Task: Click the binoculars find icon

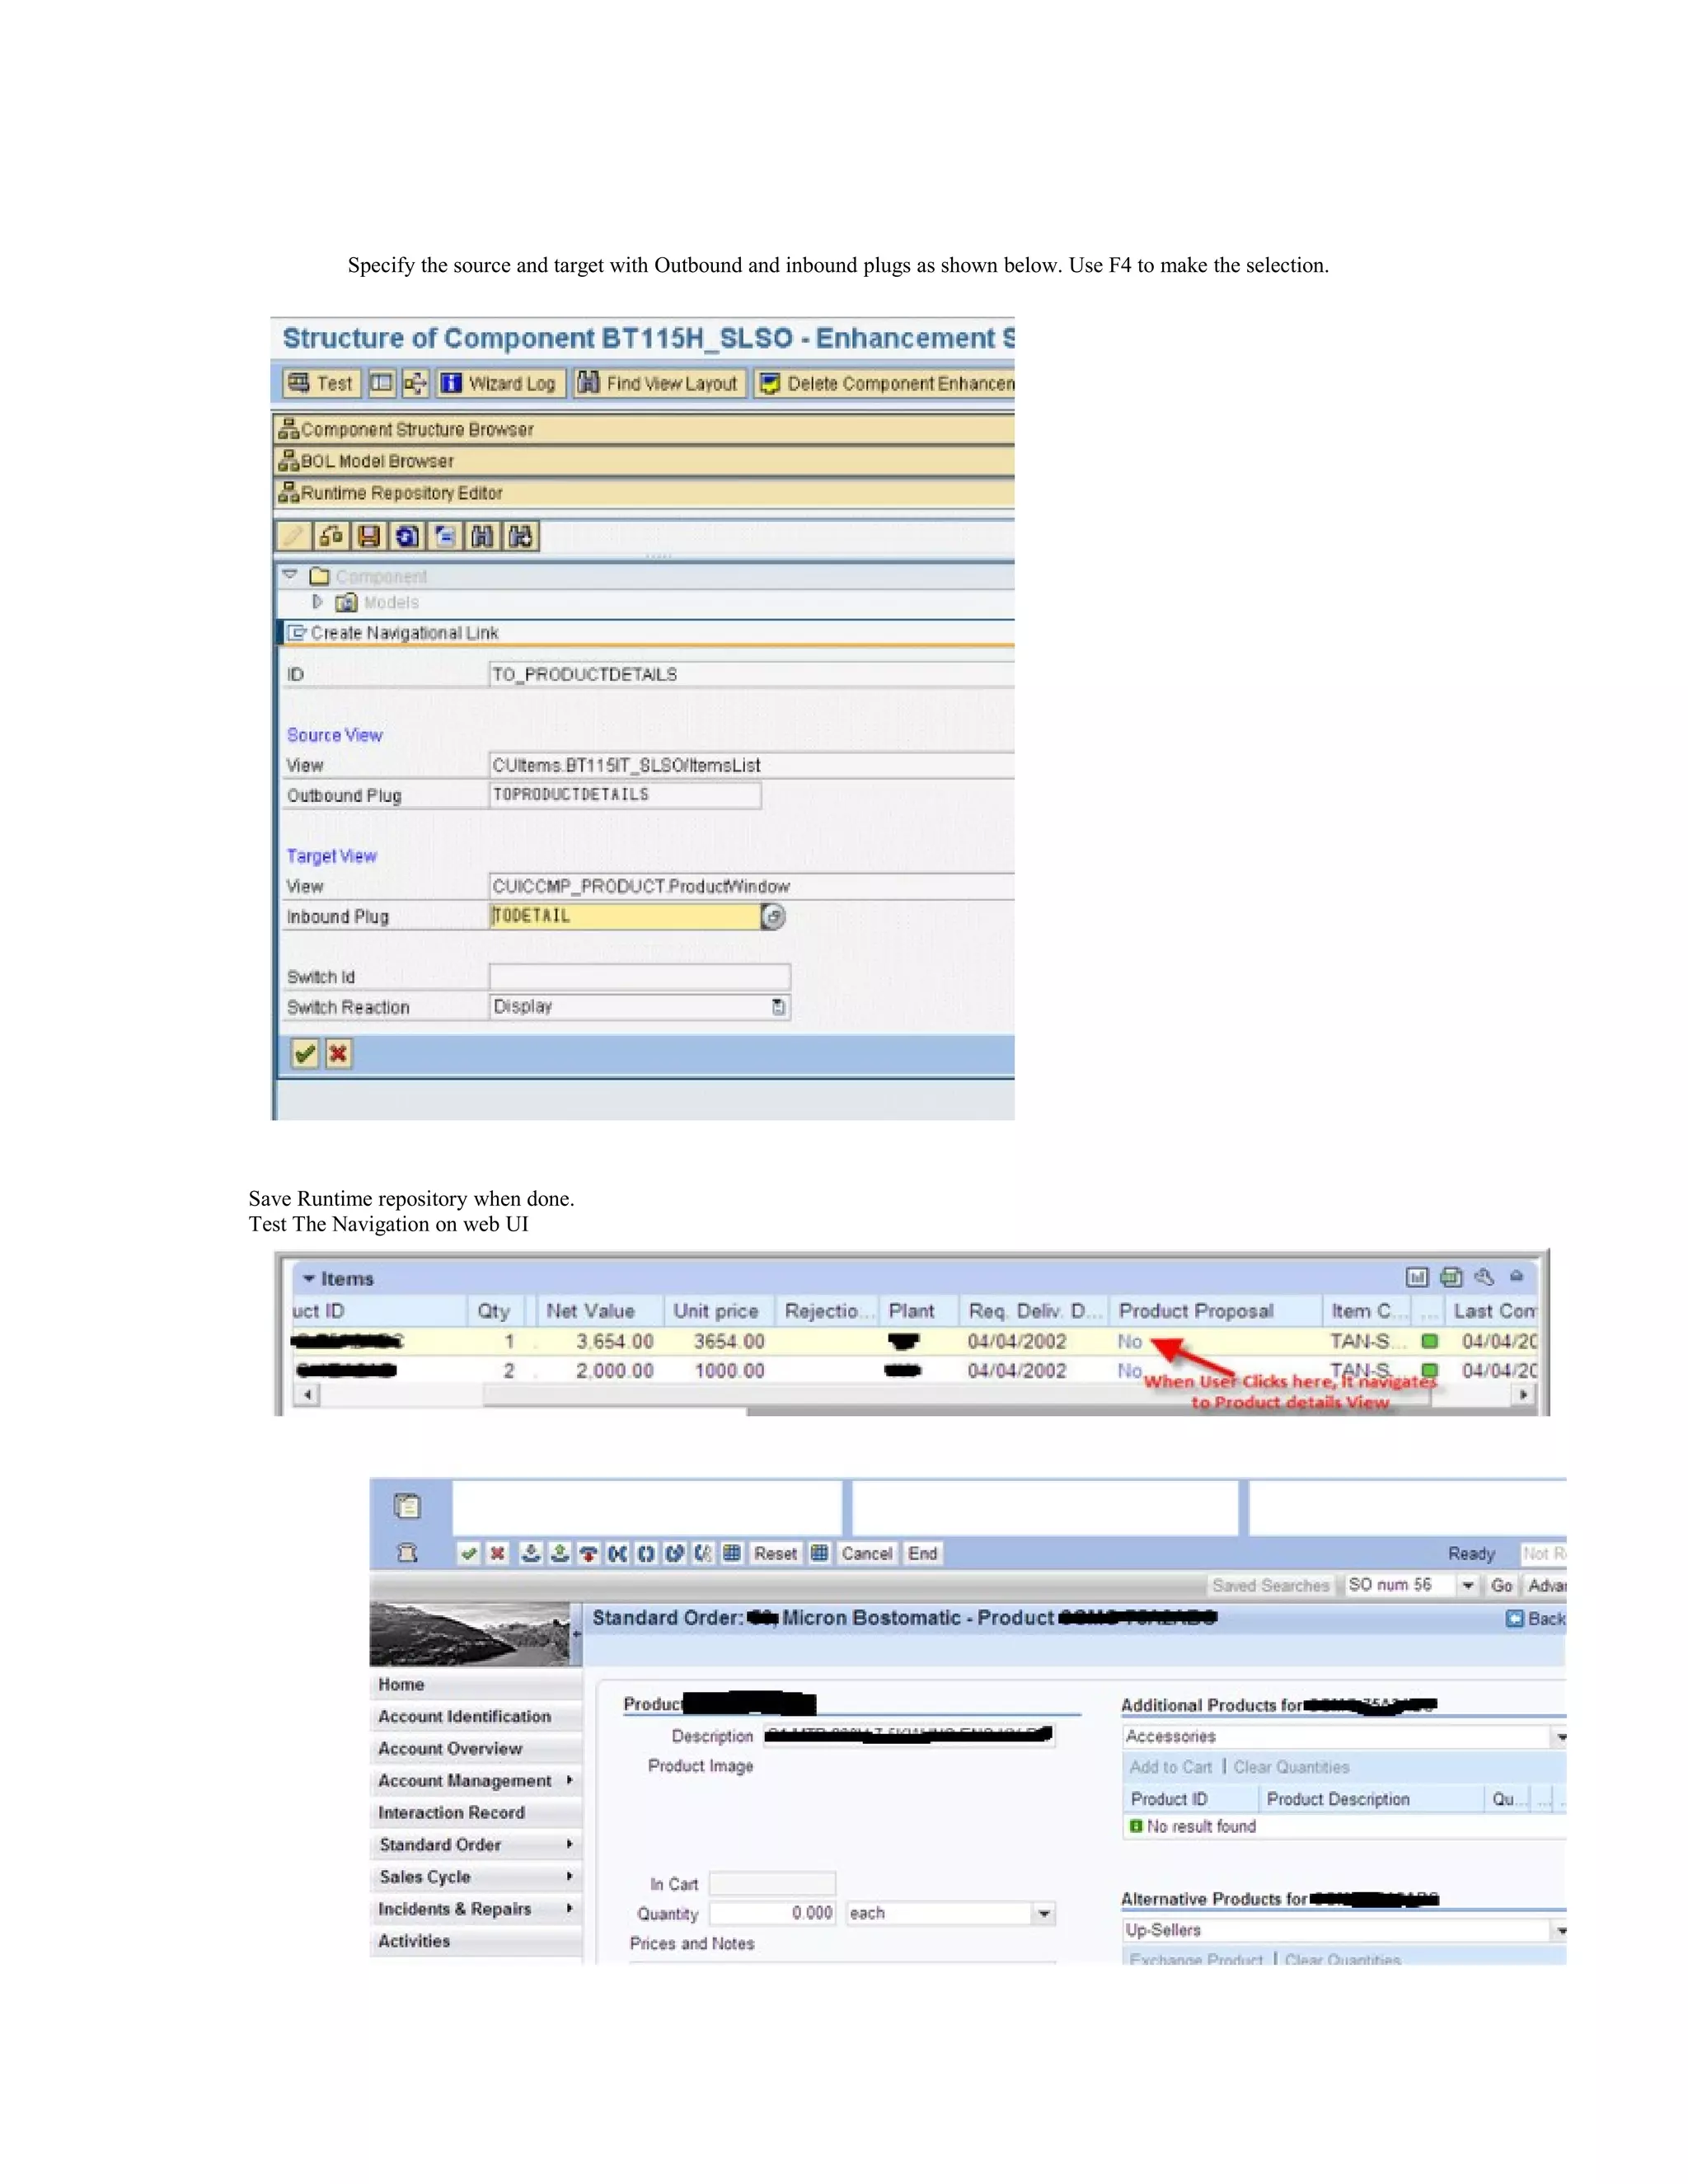Action: (x=483, y=537)
